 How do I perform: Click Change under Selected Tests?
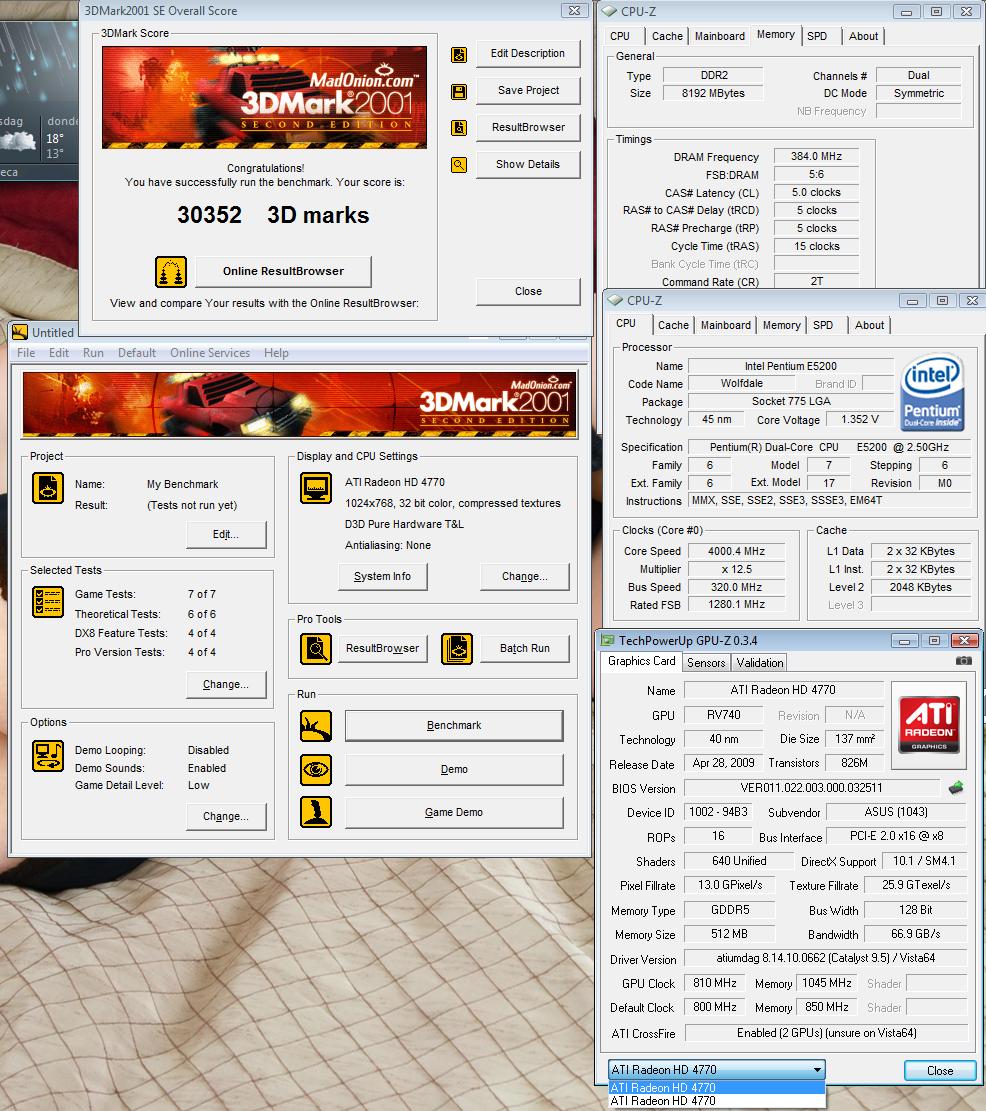[x=226, y=684]
